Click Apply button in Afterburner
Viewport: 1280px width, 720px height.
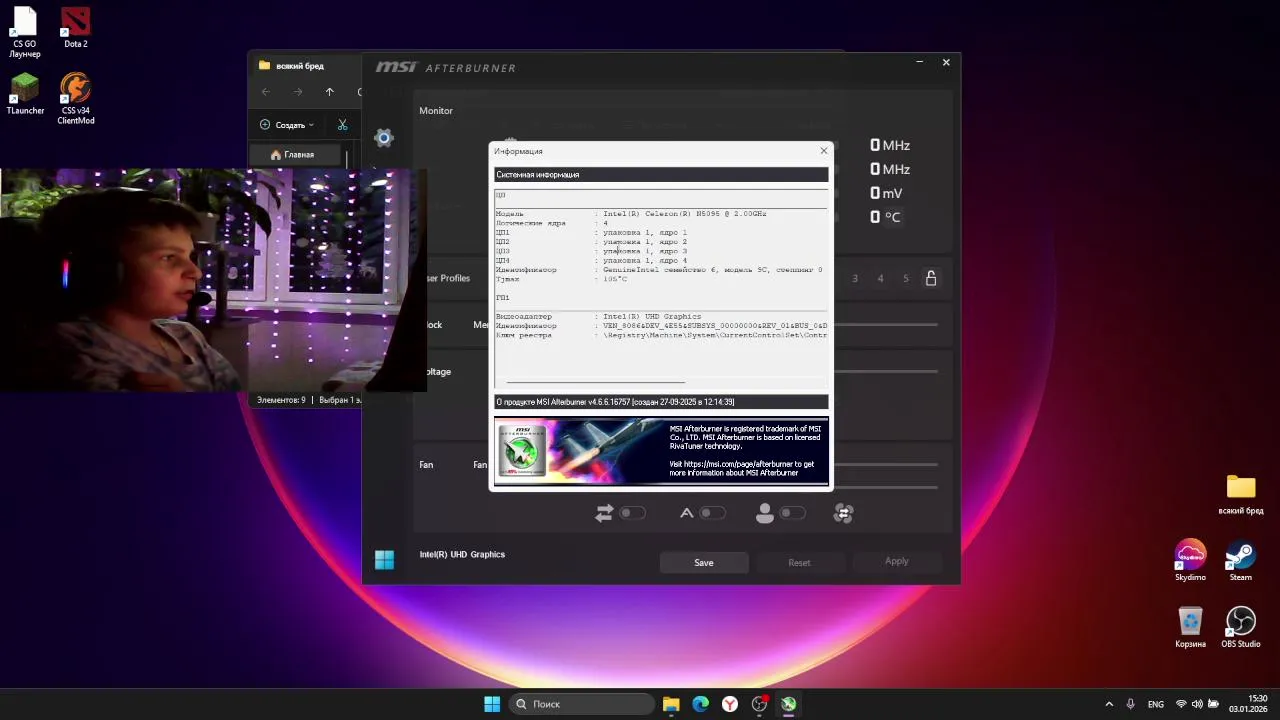[x=897, y=562]
